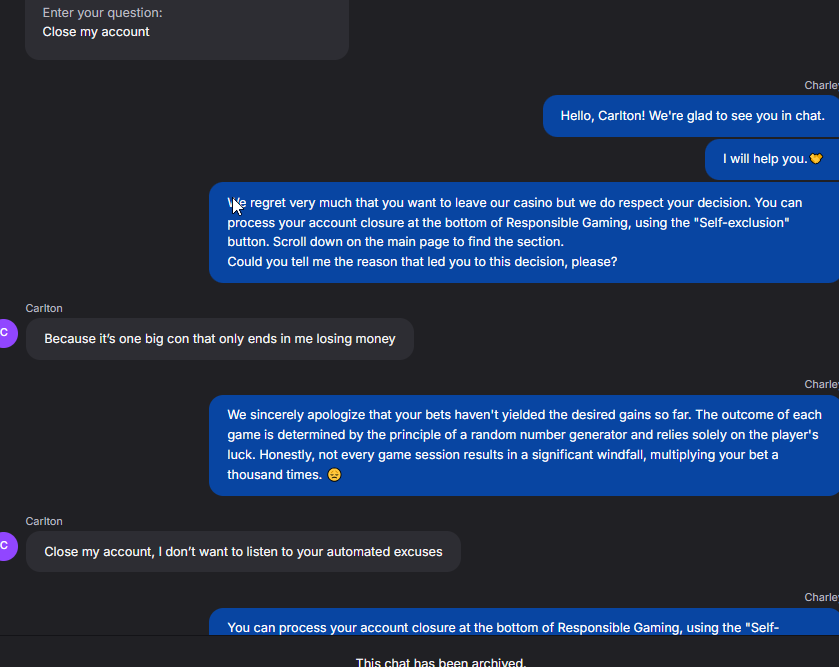Click the "Close my account" question text at top
Screen dimensions: 839x667
point(96,32)
